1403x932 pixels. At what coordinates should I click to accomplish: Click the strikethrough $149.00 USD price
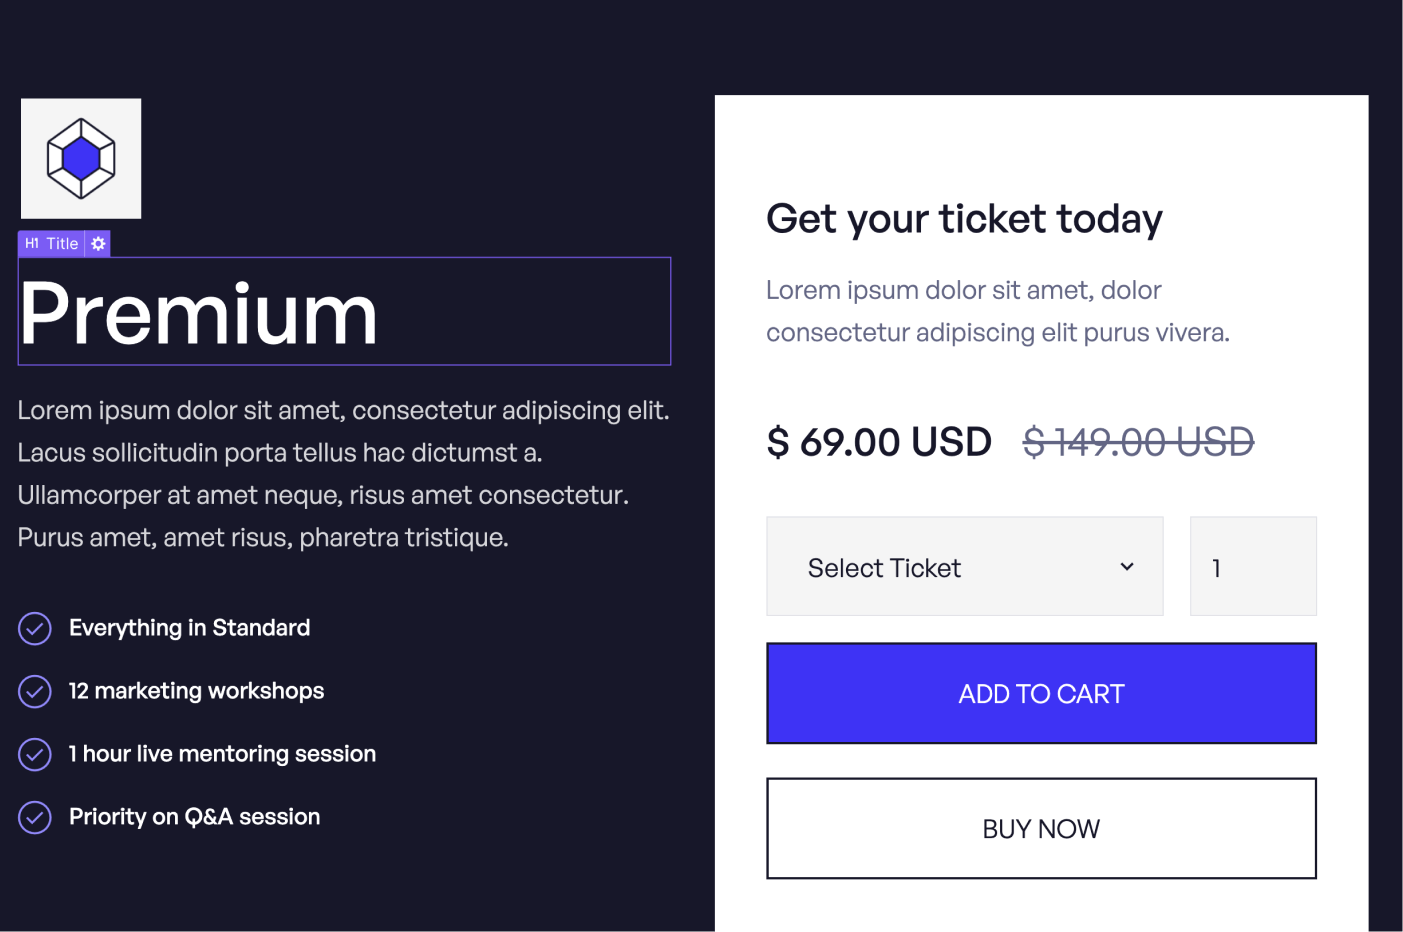[1137, 441]
